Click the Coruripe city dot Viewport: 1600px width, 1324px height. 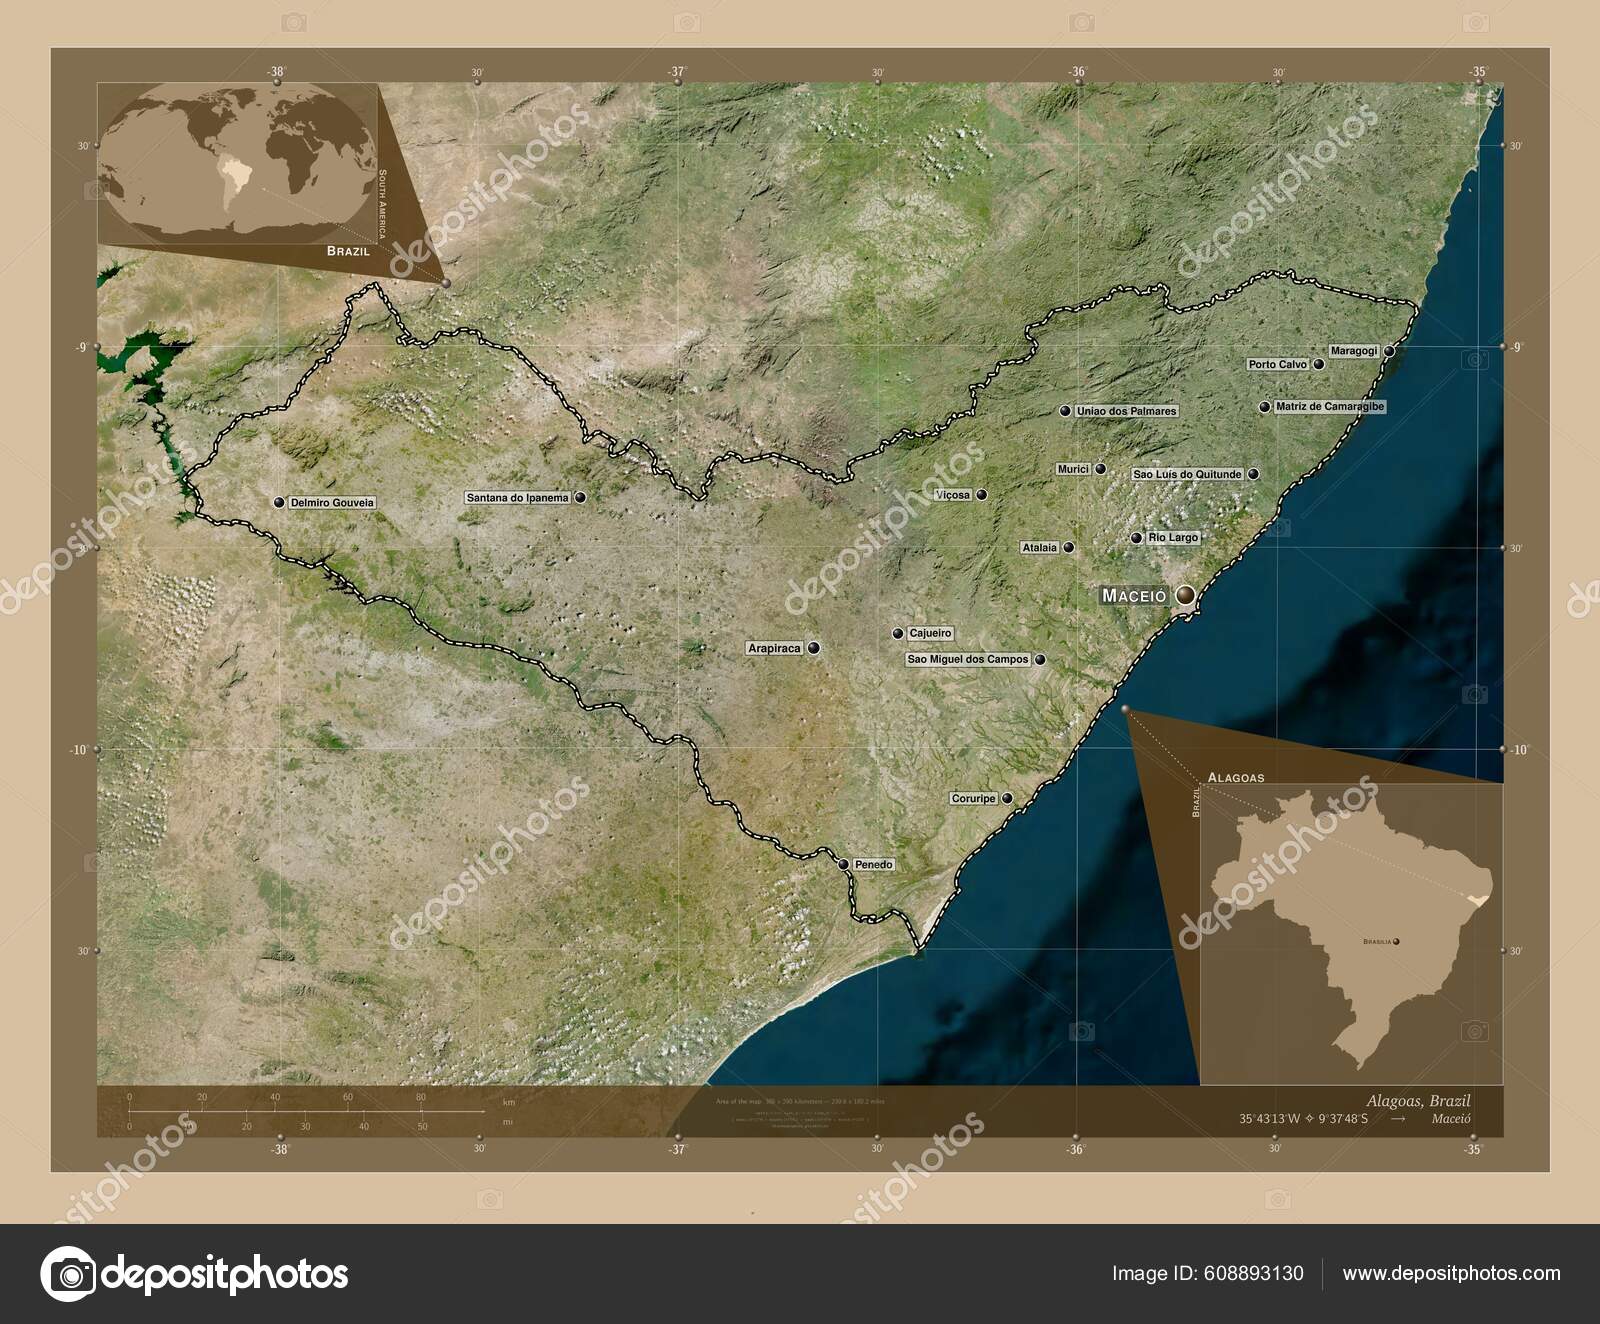[x=1007, y=797]
